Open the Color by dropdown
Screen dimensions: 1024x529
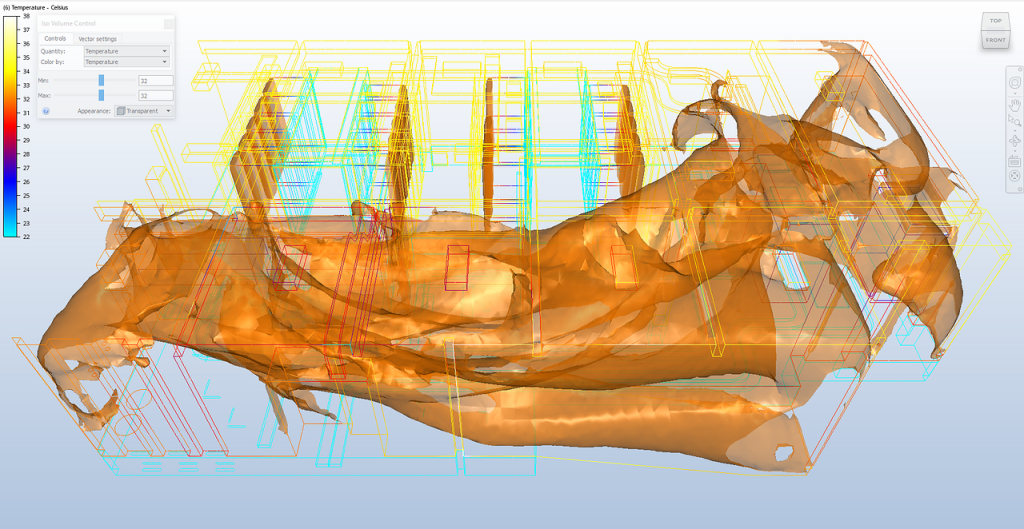(x=127, y=62)
